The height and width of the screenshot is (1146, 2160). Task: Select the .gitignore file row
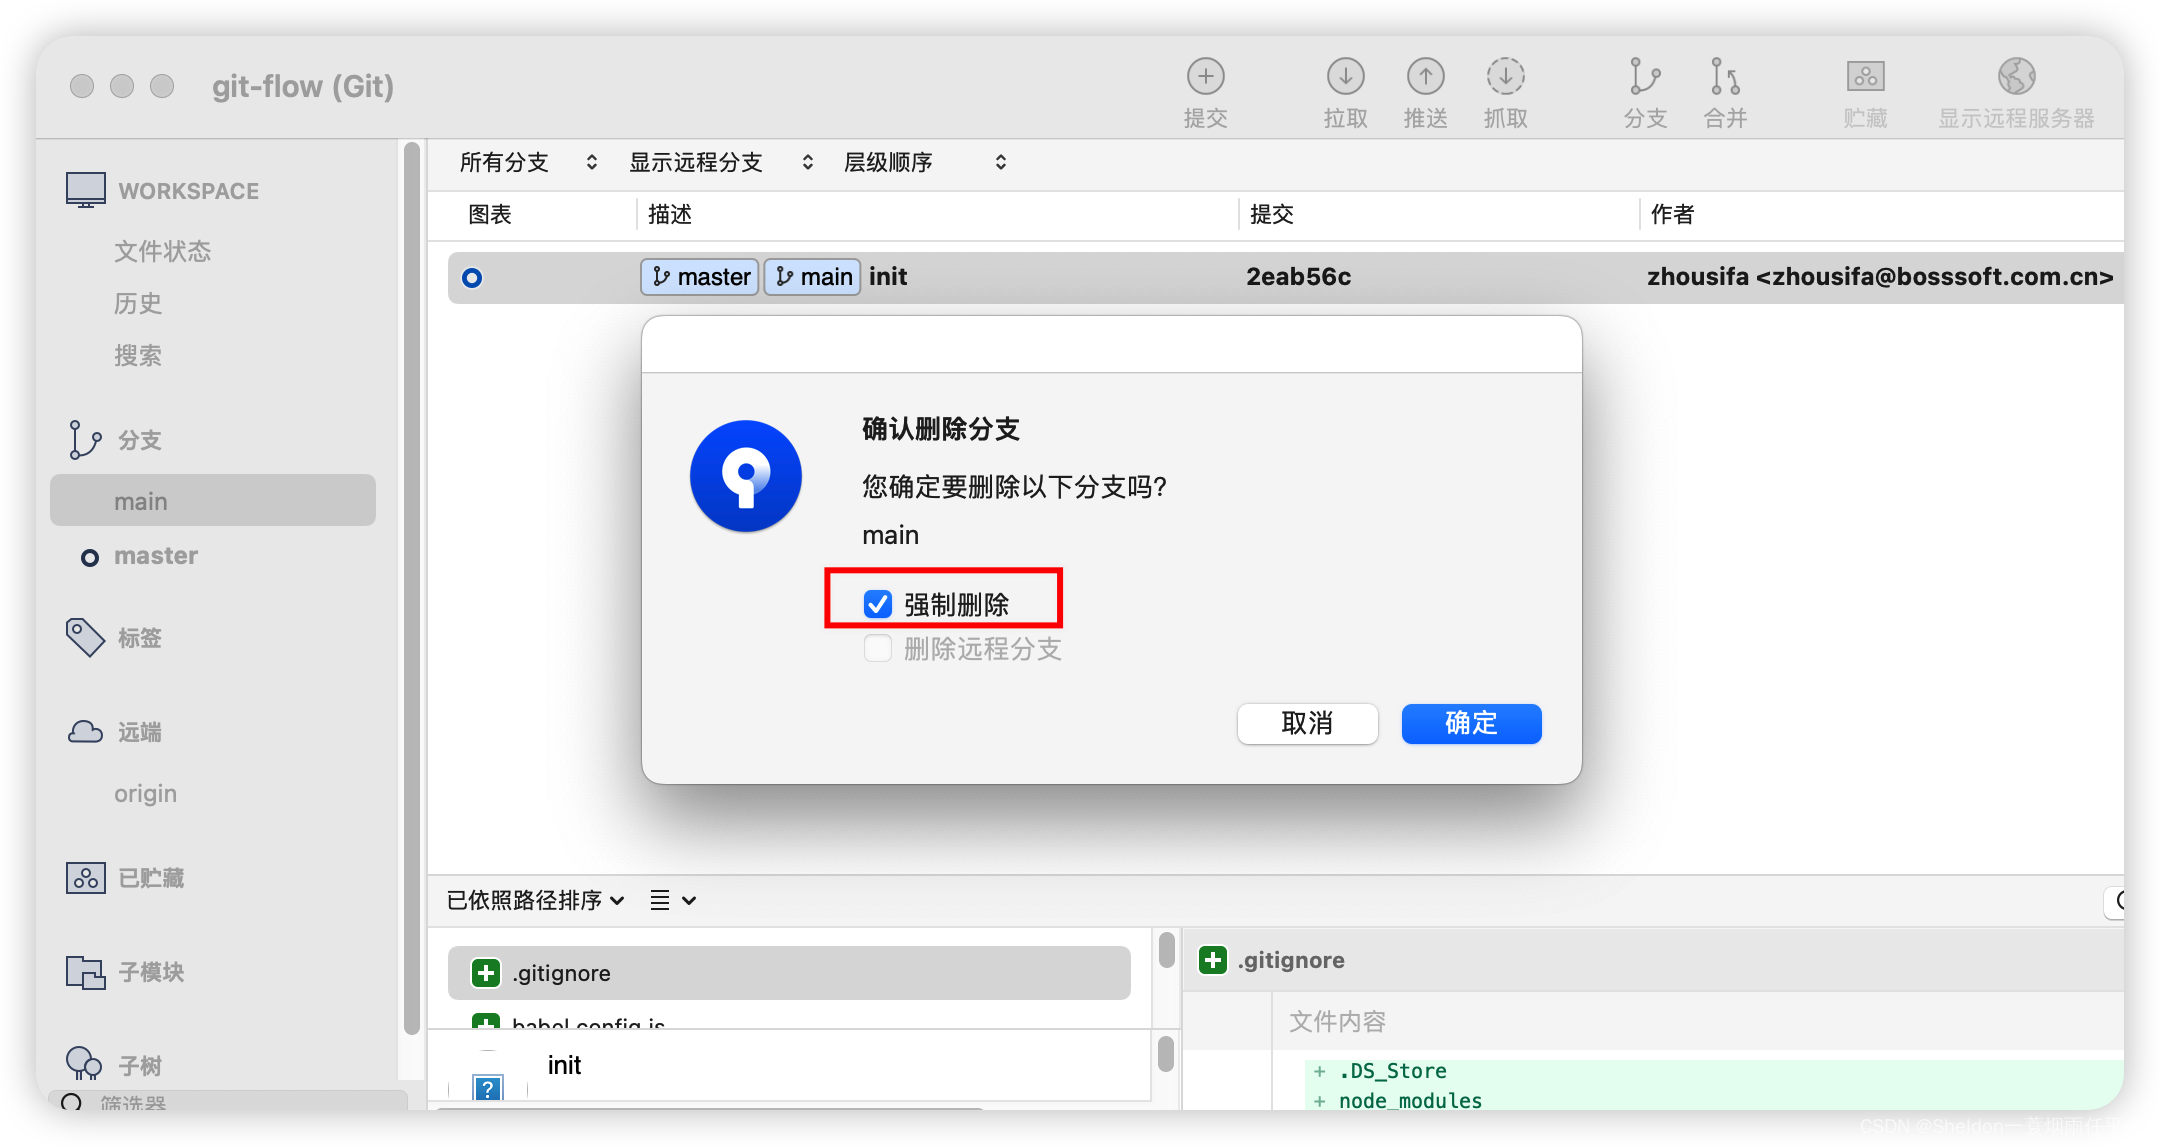coord(789,973)
